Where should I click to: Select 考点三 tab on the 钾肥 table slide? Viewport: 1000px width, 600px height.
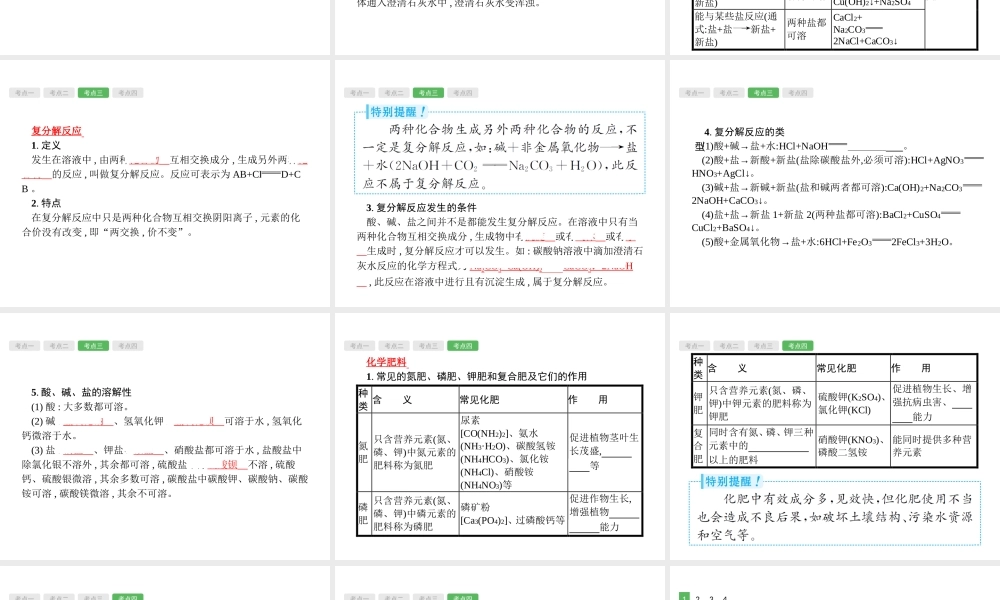click(763, 346)
